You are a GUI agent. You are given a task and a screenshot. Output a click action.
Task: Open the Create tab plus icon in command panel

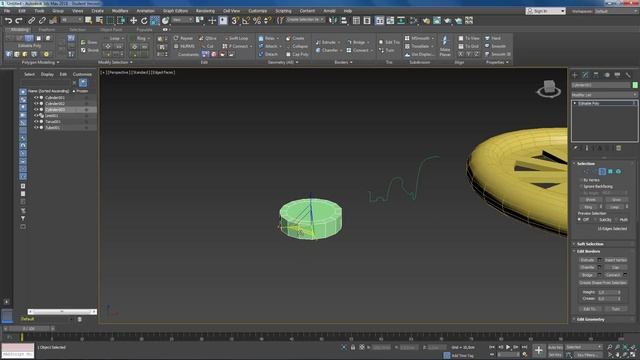pos(575,75)
